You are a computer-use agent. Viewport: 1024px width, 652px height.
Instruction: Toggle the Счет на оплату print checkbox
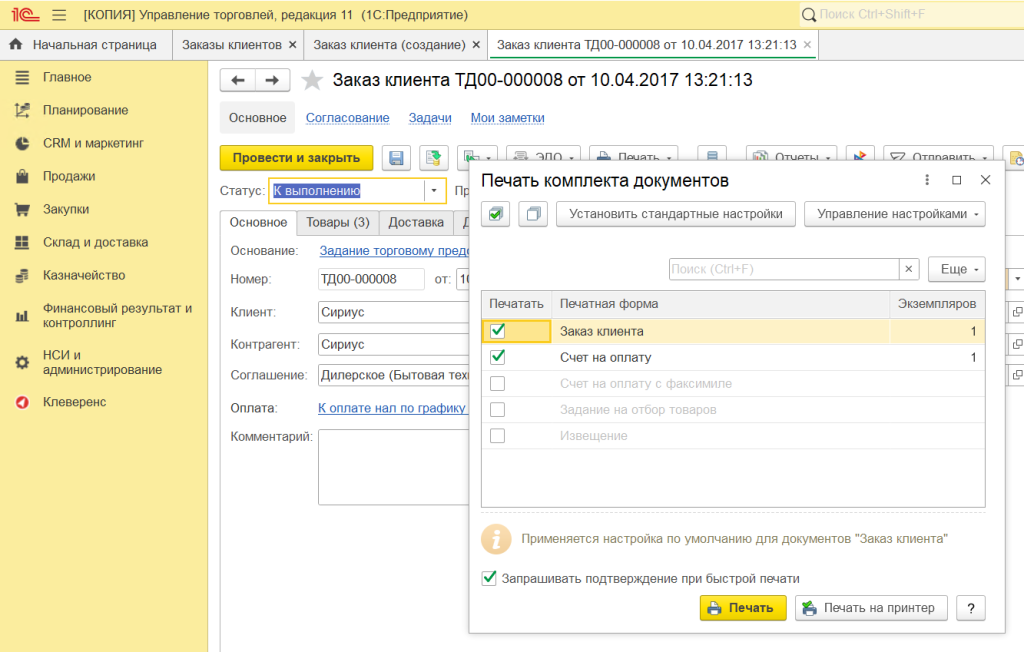[x=498, y=357]
